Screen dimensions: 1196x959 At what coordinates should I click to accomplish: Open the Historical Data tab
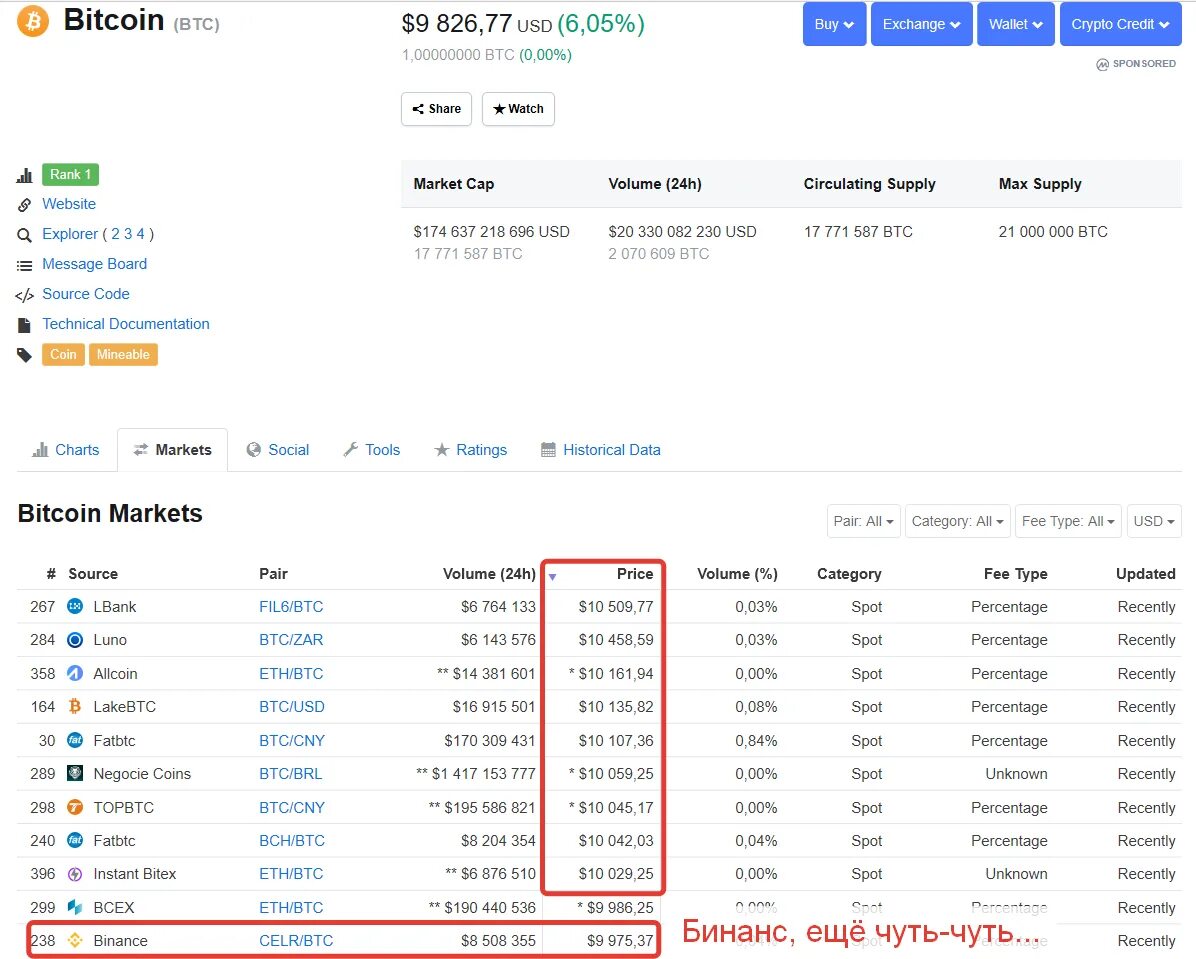point(601,450)
